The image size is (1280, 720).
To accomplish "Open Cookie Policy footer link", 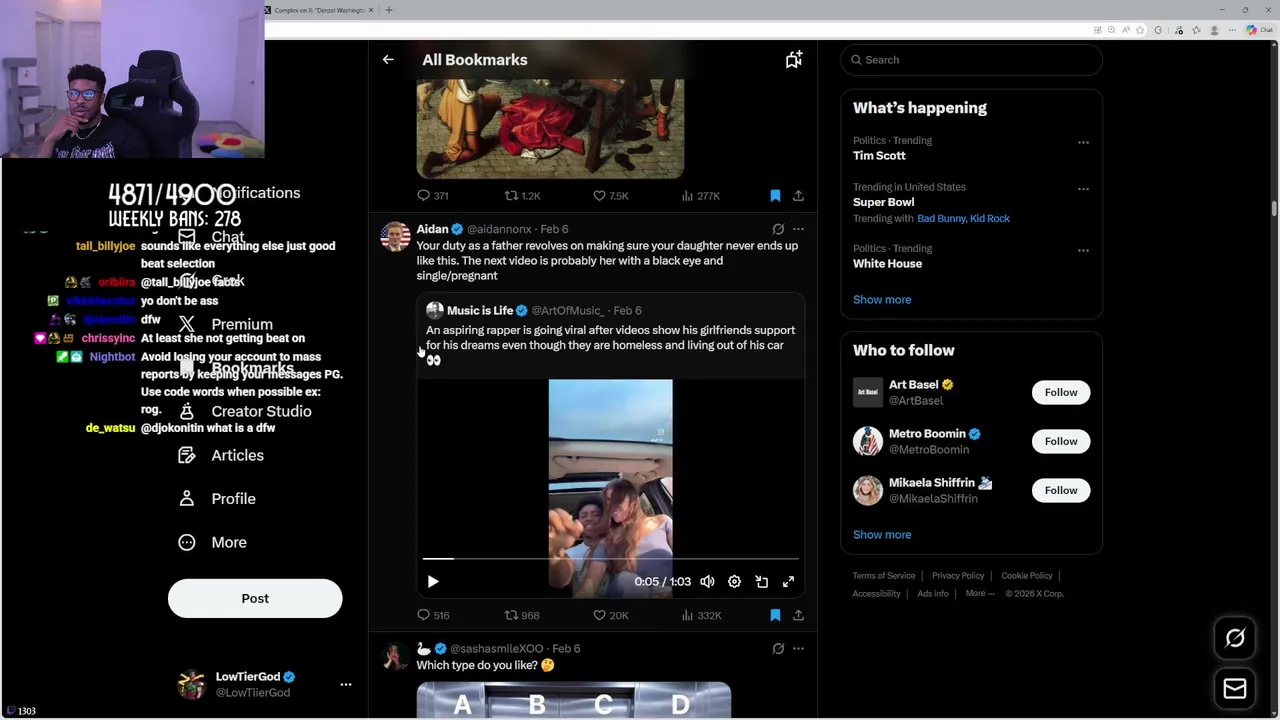I will (x=1027, y=575).
